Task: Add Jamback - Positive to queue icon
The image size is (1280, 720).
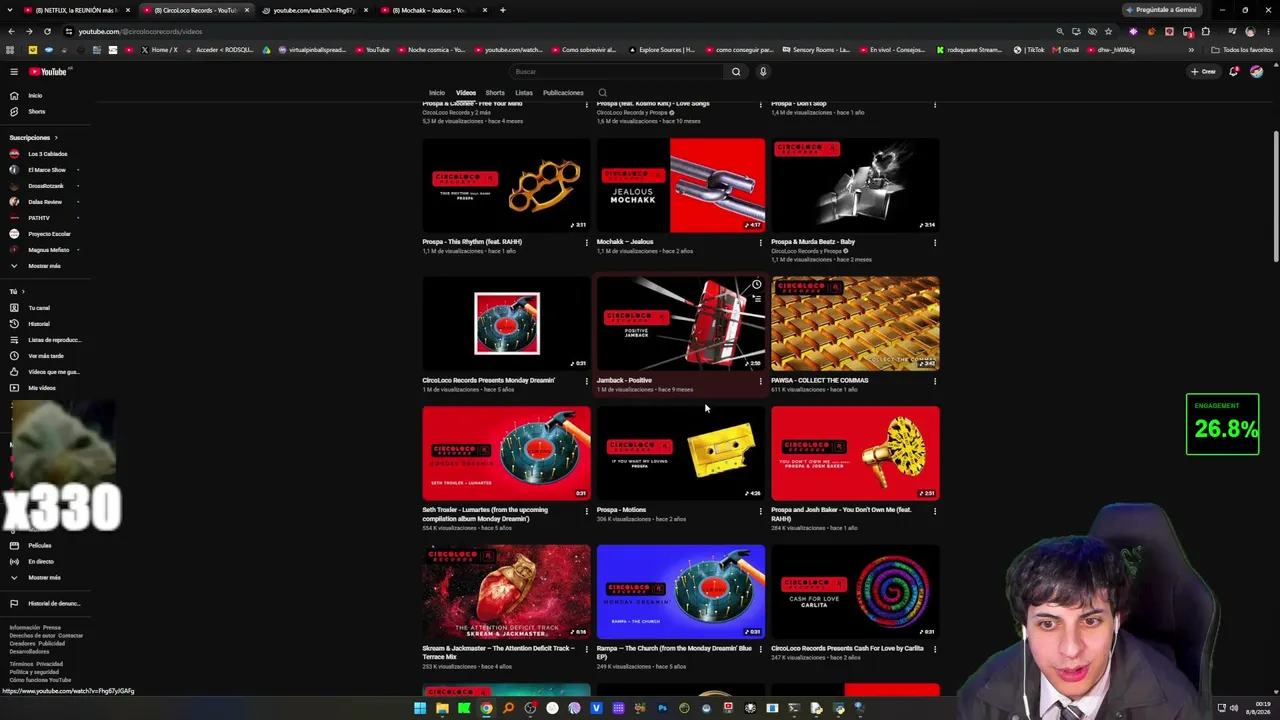Action: click(756, 299)
